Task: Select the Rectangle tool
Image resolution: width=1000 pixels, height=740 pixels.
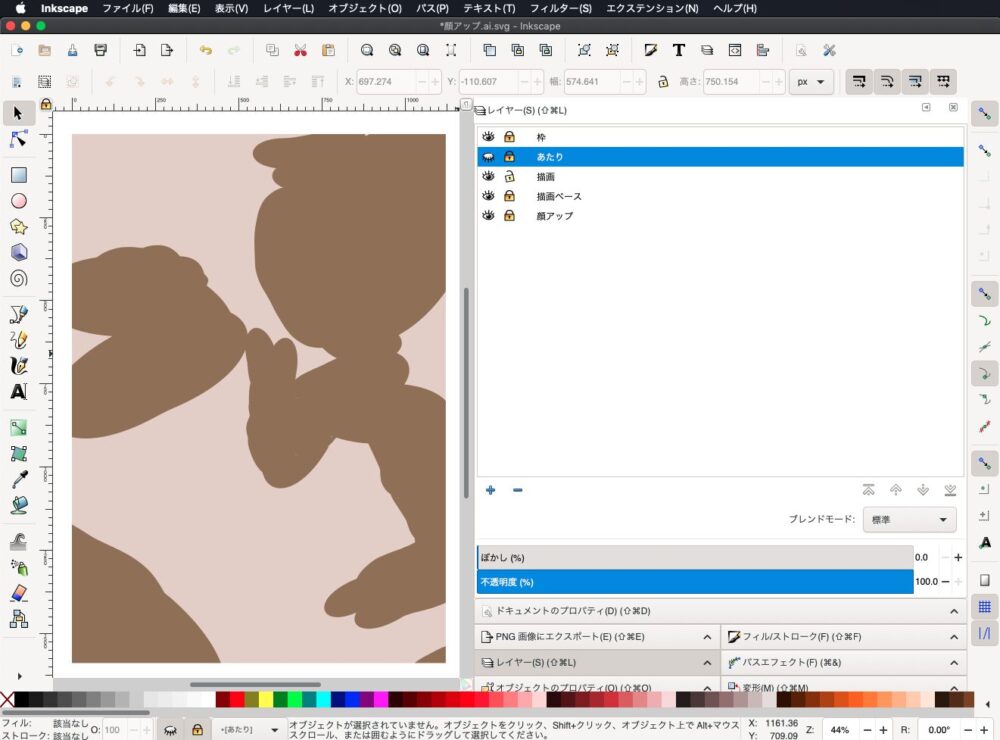Action: click(x=18, y=175)
